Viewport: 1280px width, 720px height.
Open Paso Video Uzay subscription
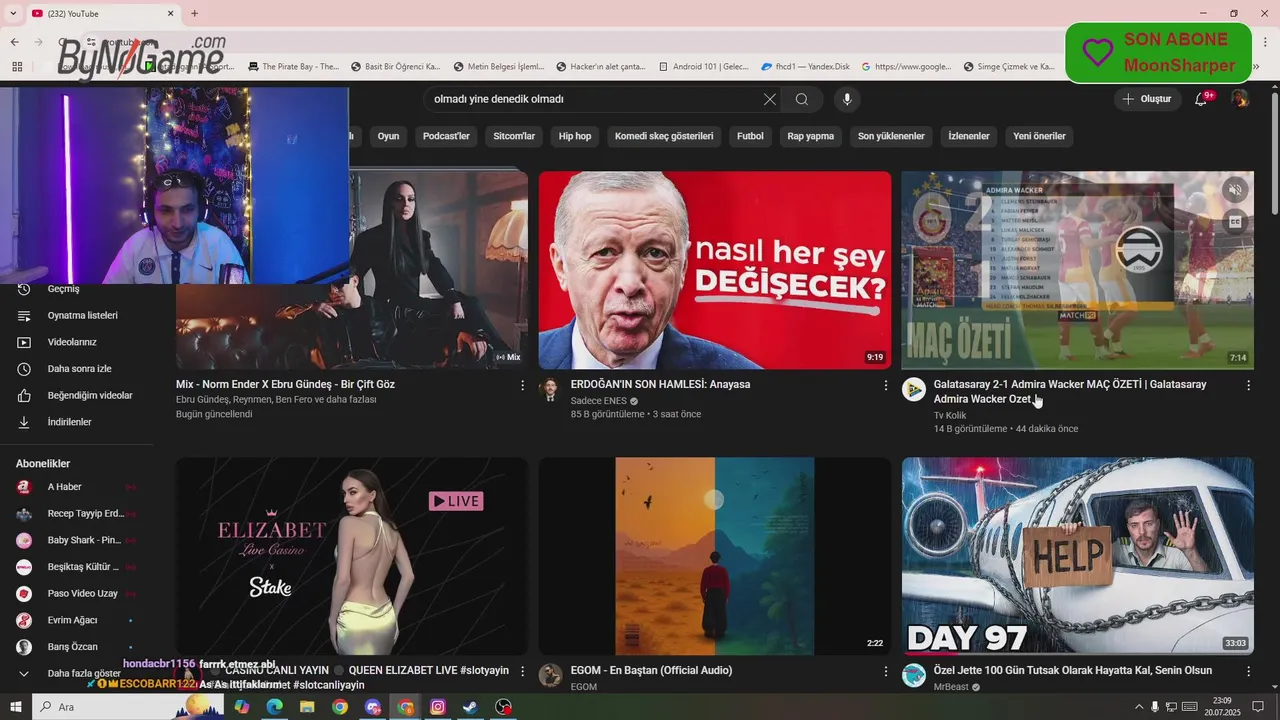(77, 593)
